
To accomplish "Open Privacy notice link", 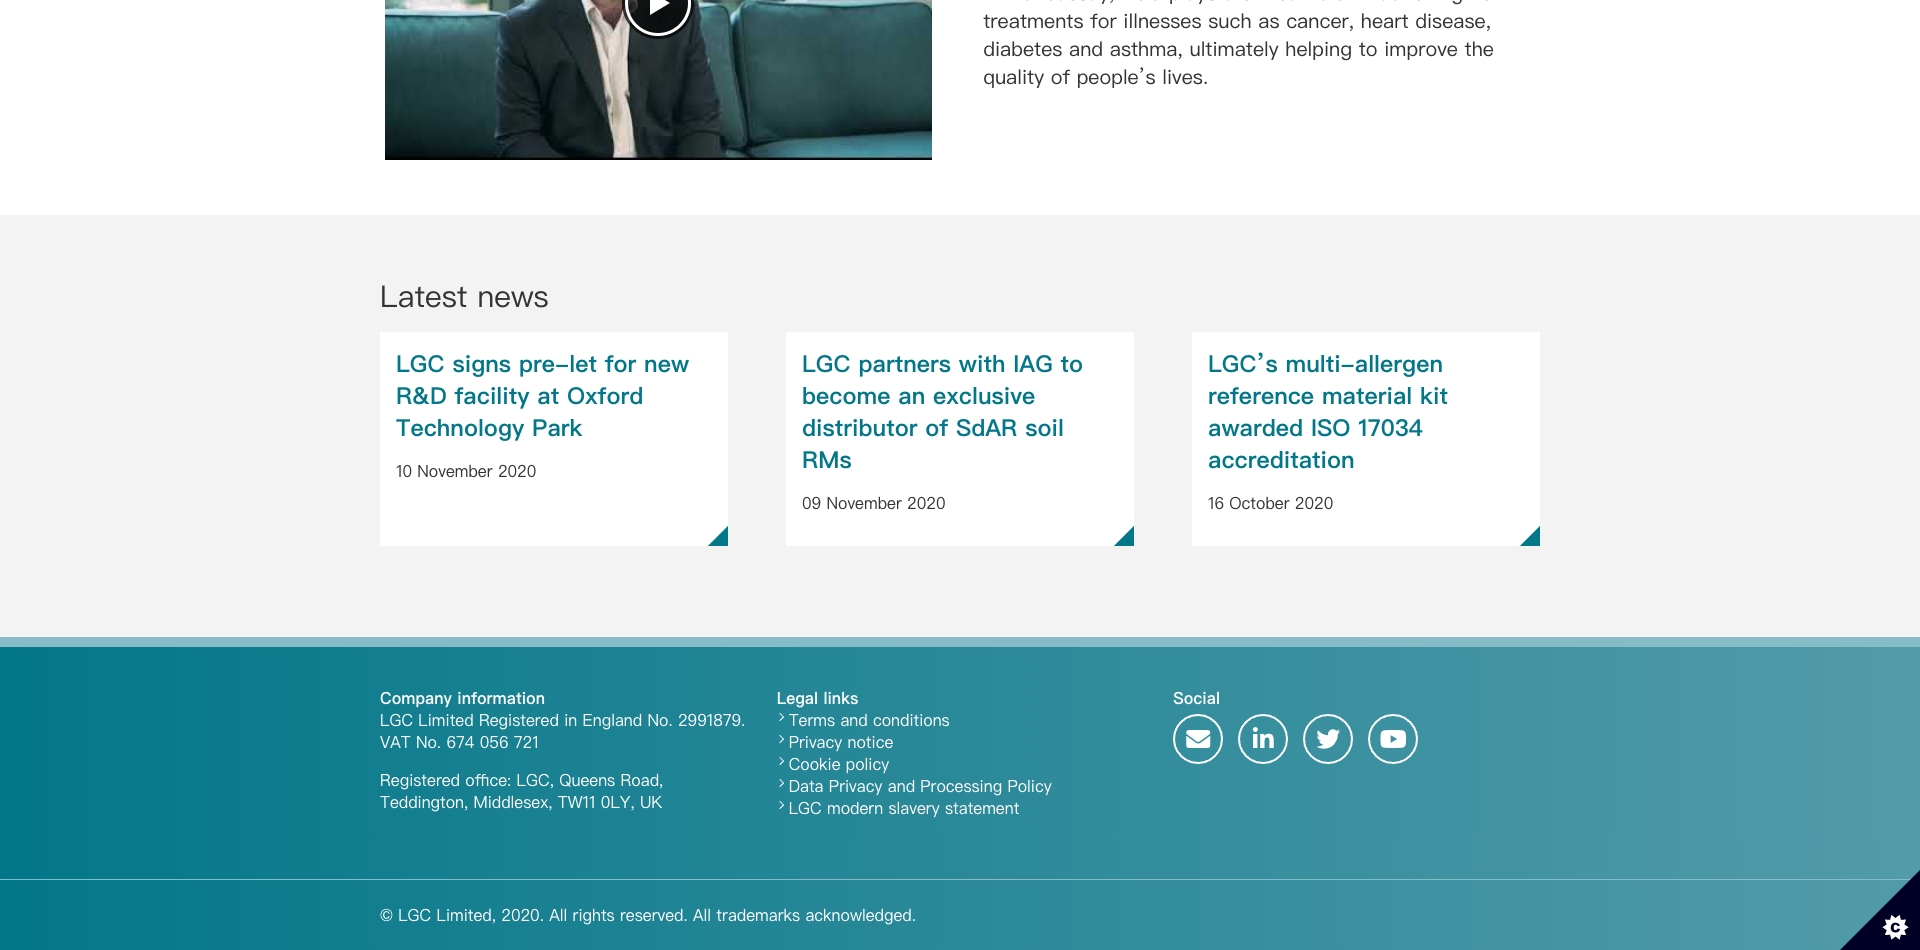I will (x=840, y=742).
